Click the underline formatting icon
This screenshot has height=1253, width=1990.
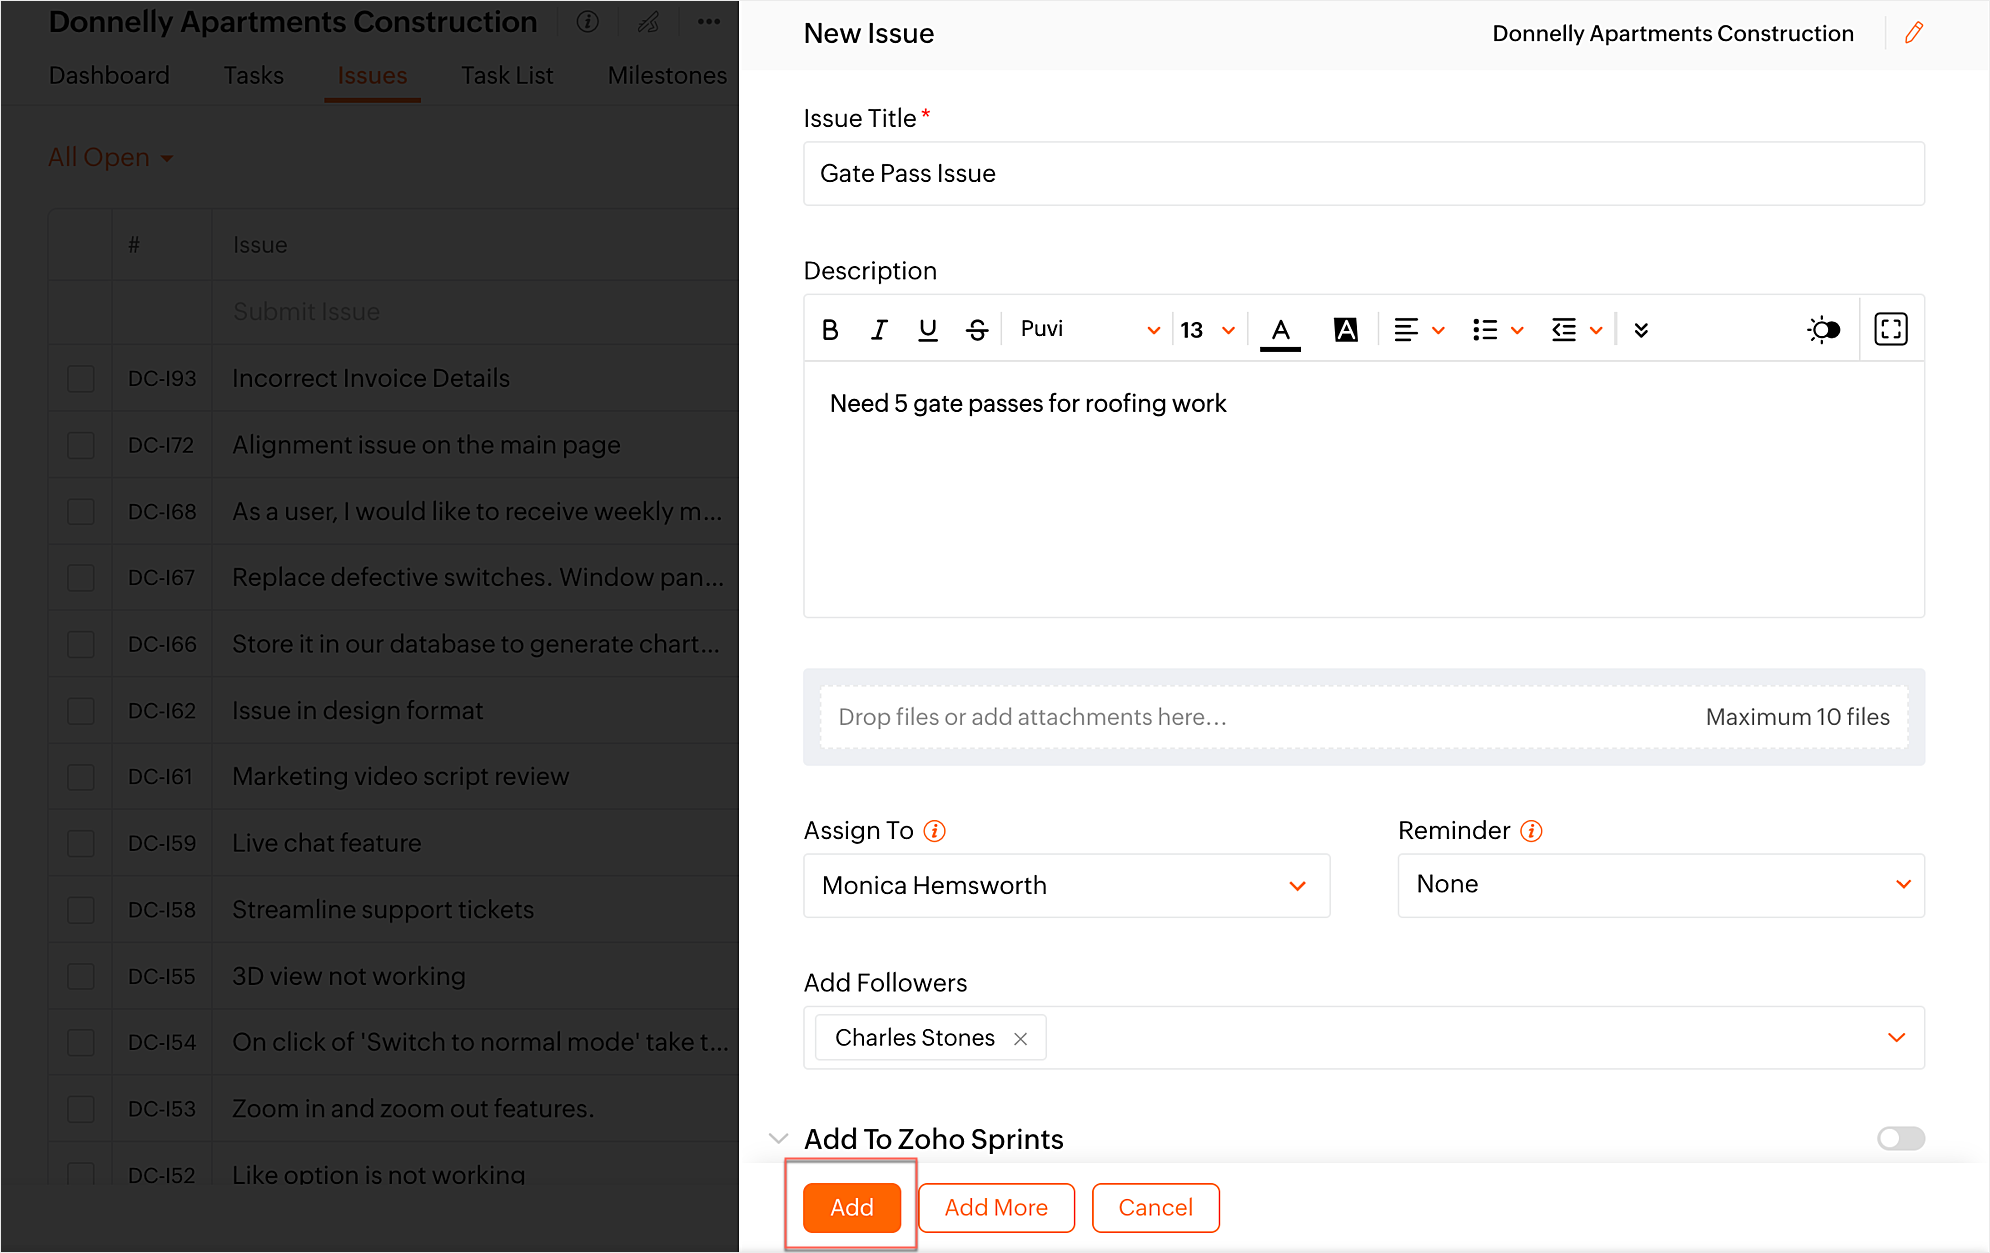927,330
